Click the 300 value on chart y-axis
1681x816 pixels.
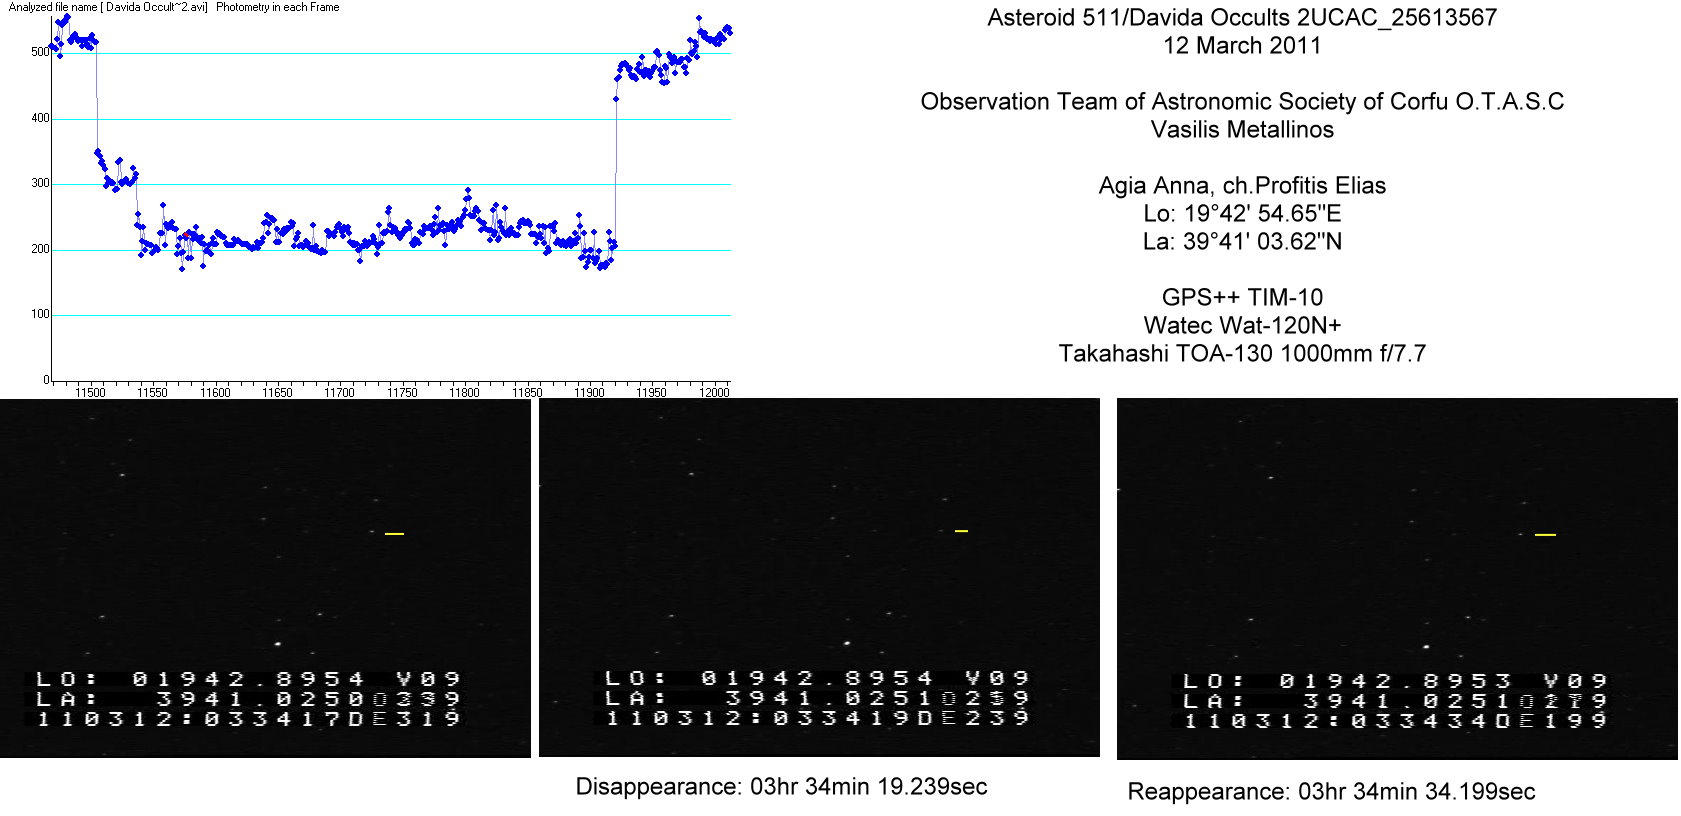pos(40,183)
